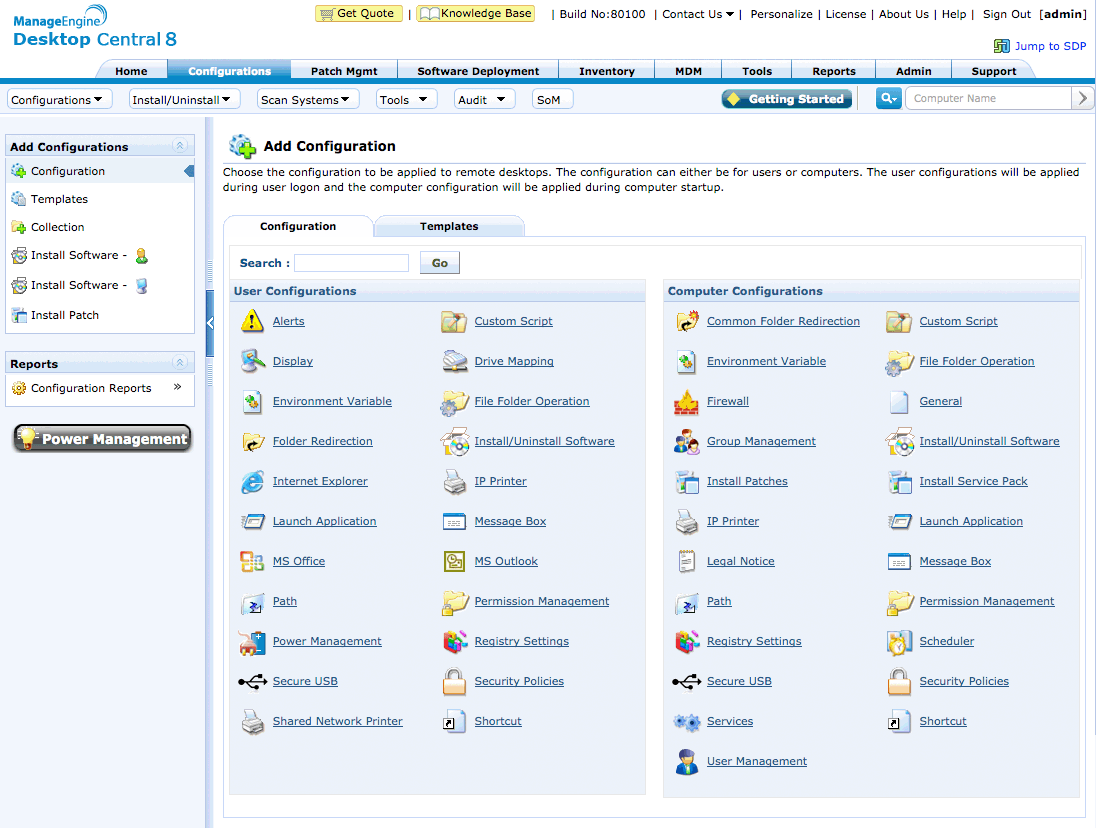
Task: Open the License link in the header
Action: pos(846,14)
